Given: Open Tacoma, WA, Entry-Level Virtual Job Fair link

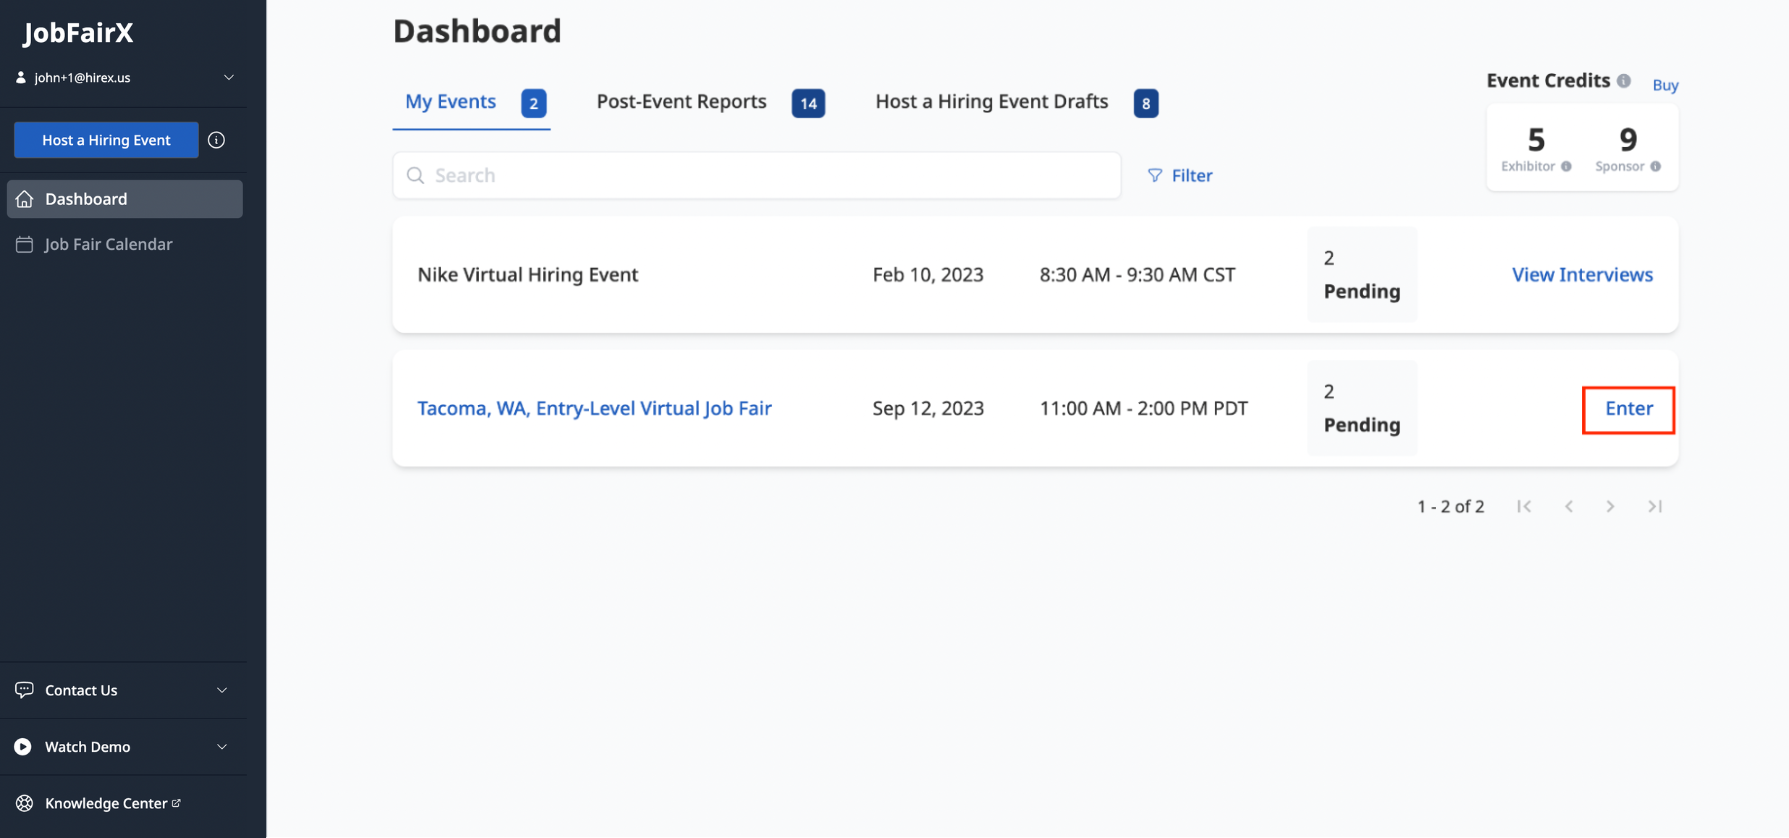Looking at the screenshot, I should coord(594,408).
